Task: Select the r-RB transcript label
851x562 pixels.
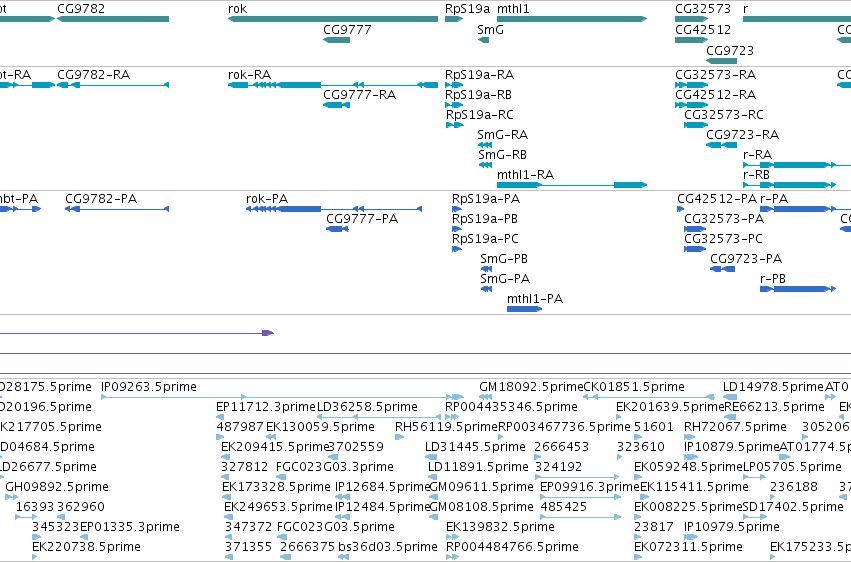Action: coord(757,175)
